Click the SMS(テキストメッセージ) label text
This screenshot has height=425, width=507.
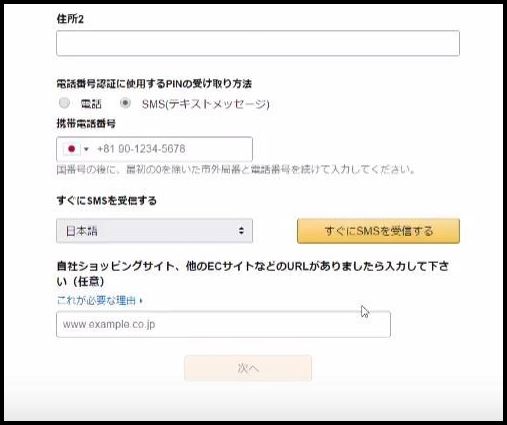pyautogui.click(x=206, y=104)
